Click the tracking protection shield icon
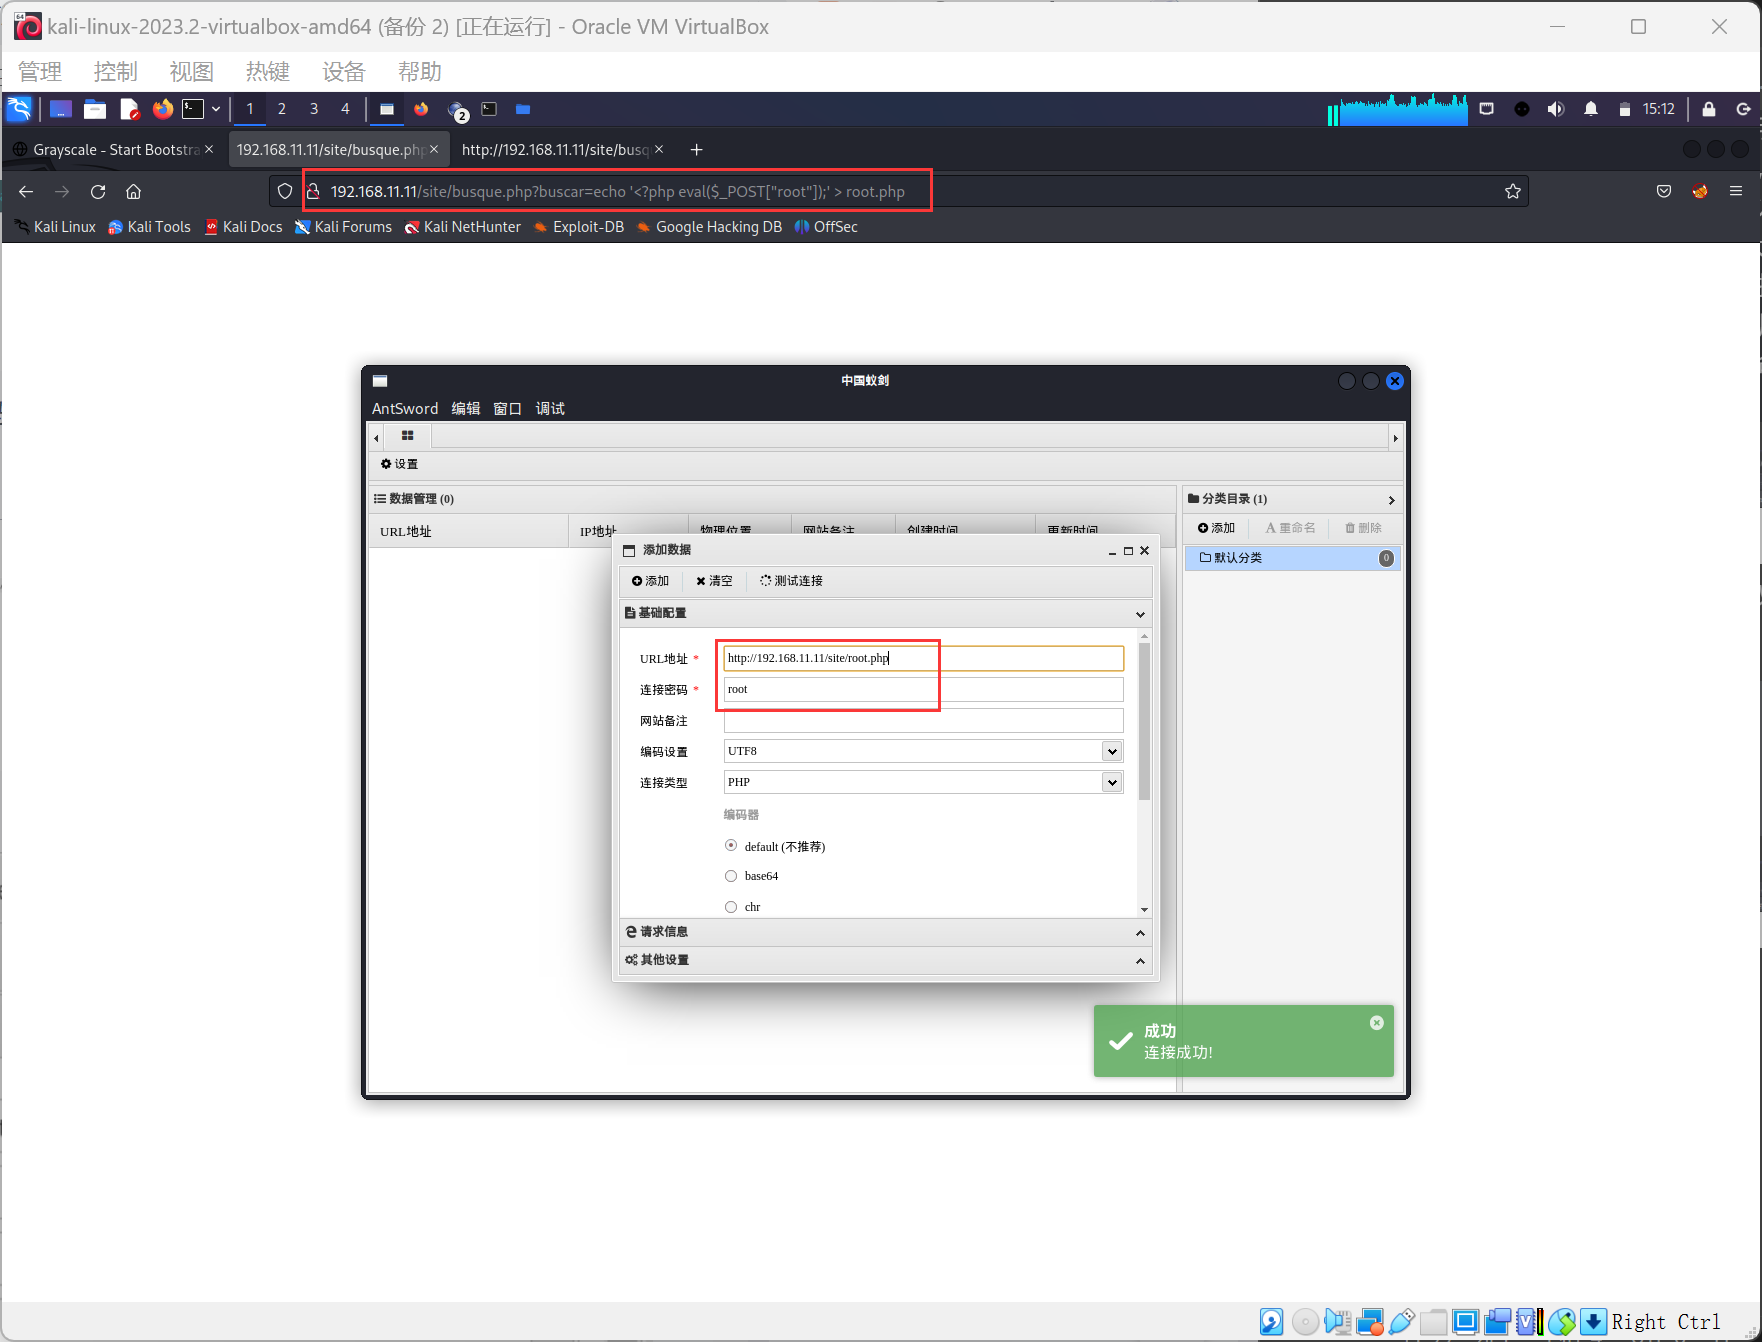Screen dimensions: 1762x1342 coord(285,192)
